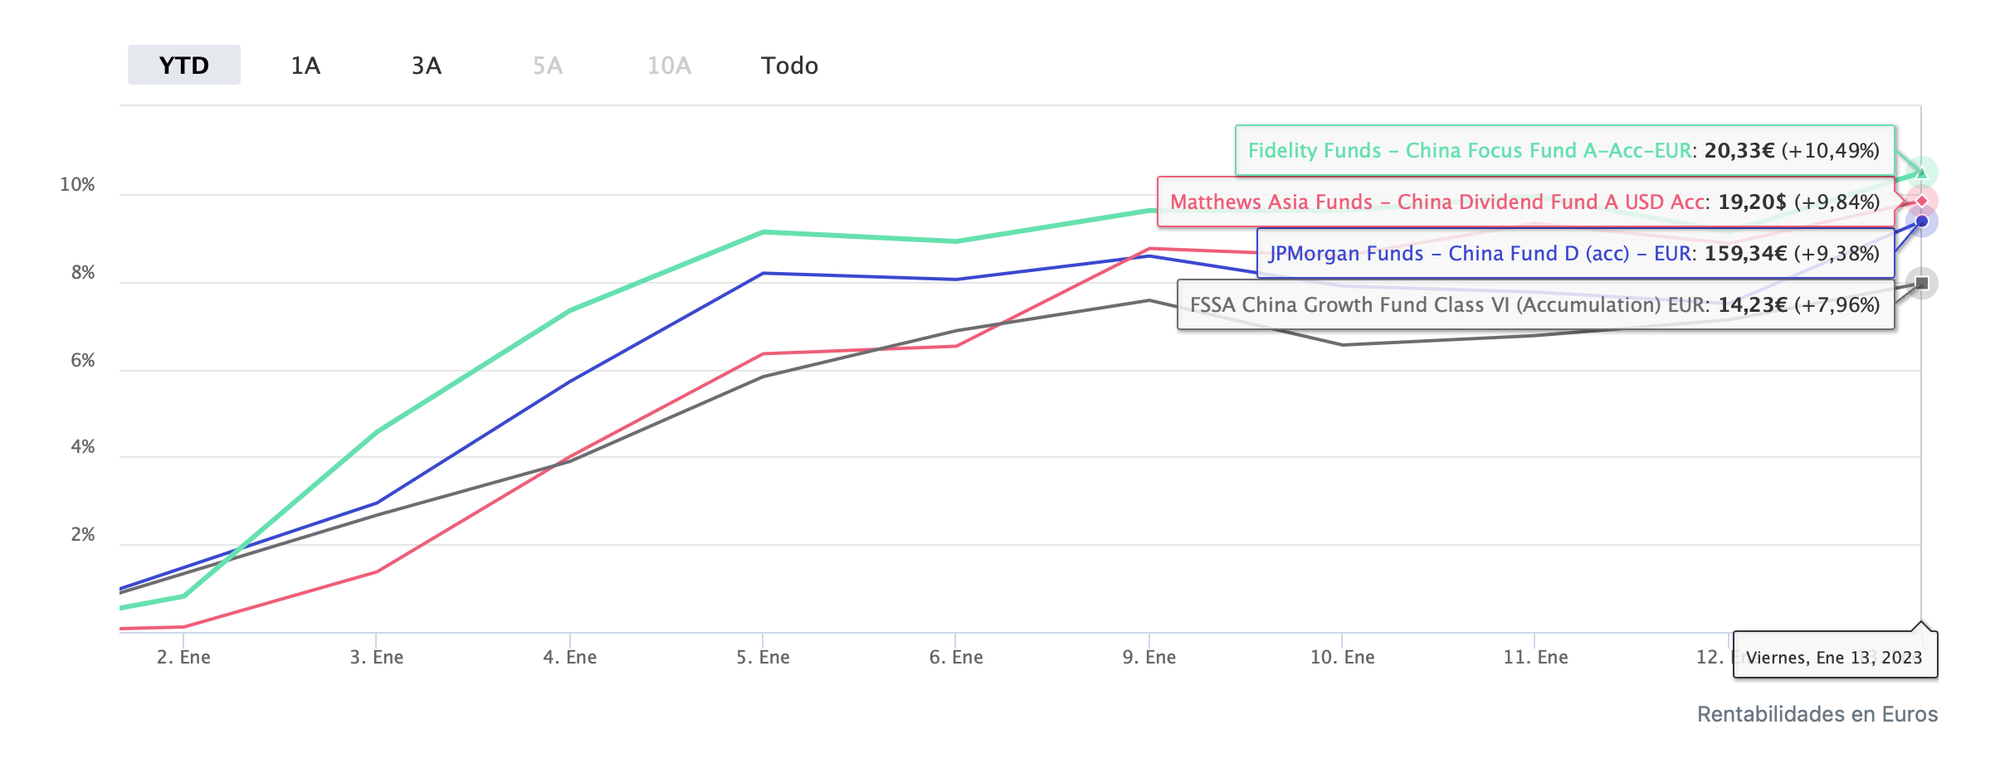
Task: Click the blue circle JPMorgan data marker
Action: pyautogui.click(x=1921, y=222)
